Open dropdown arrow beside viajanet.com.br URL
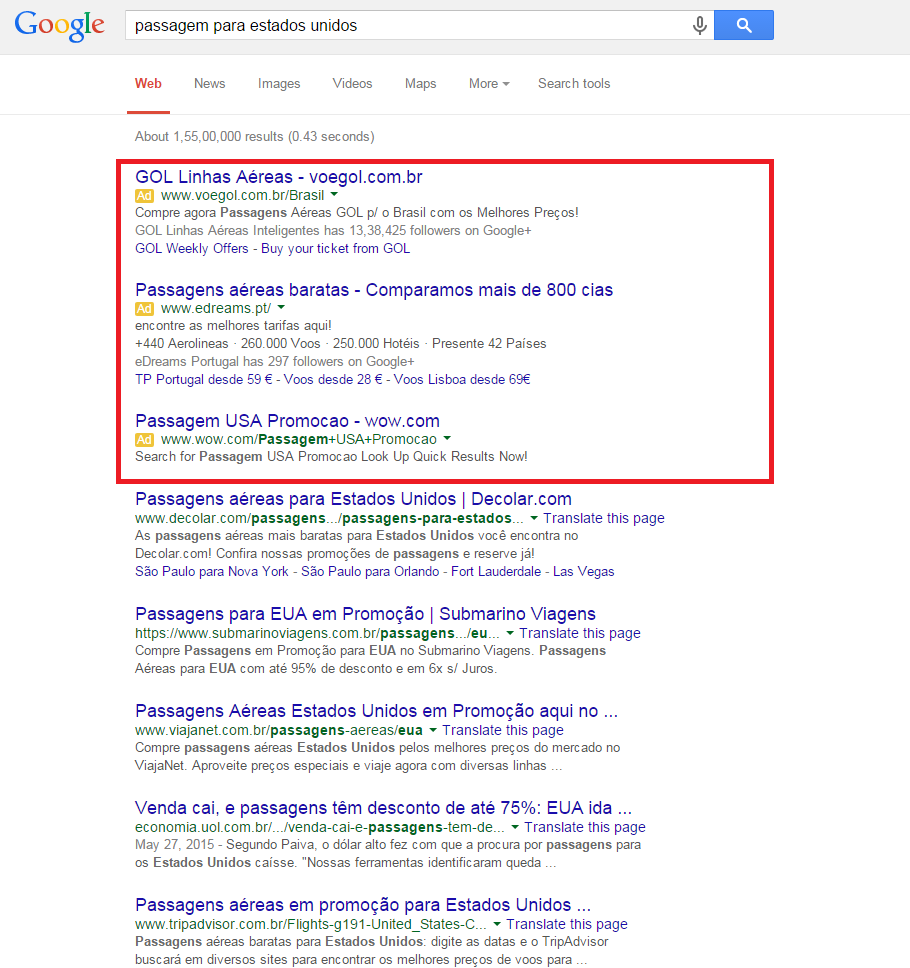The height and width of the screenshot is (968, 910). (433, 730)
